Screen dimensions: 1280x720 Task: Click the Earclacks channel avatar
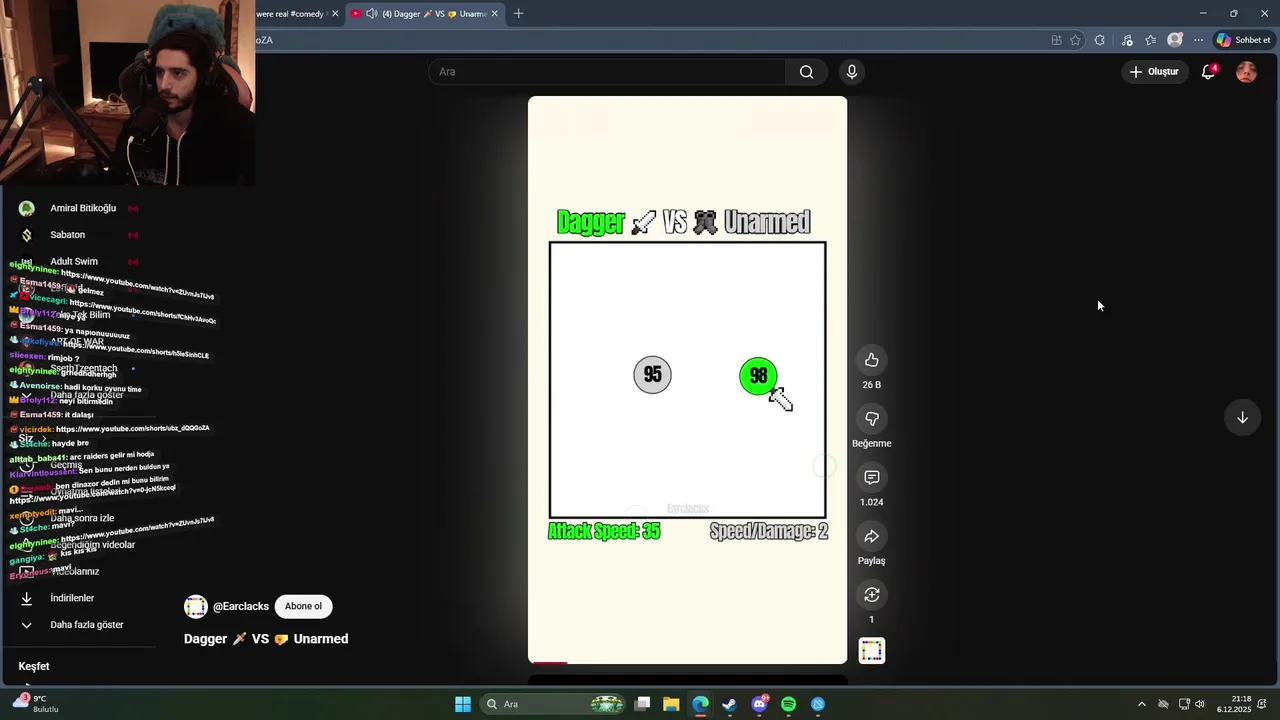coord(196,607)
